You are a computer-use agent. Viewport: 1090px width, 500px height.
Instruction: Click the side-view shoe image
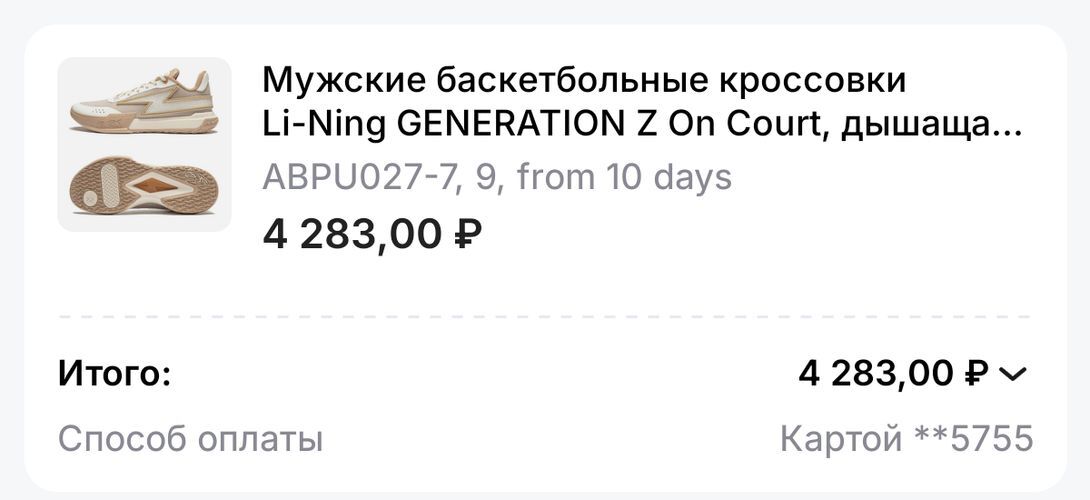click(x=144, y=101)
